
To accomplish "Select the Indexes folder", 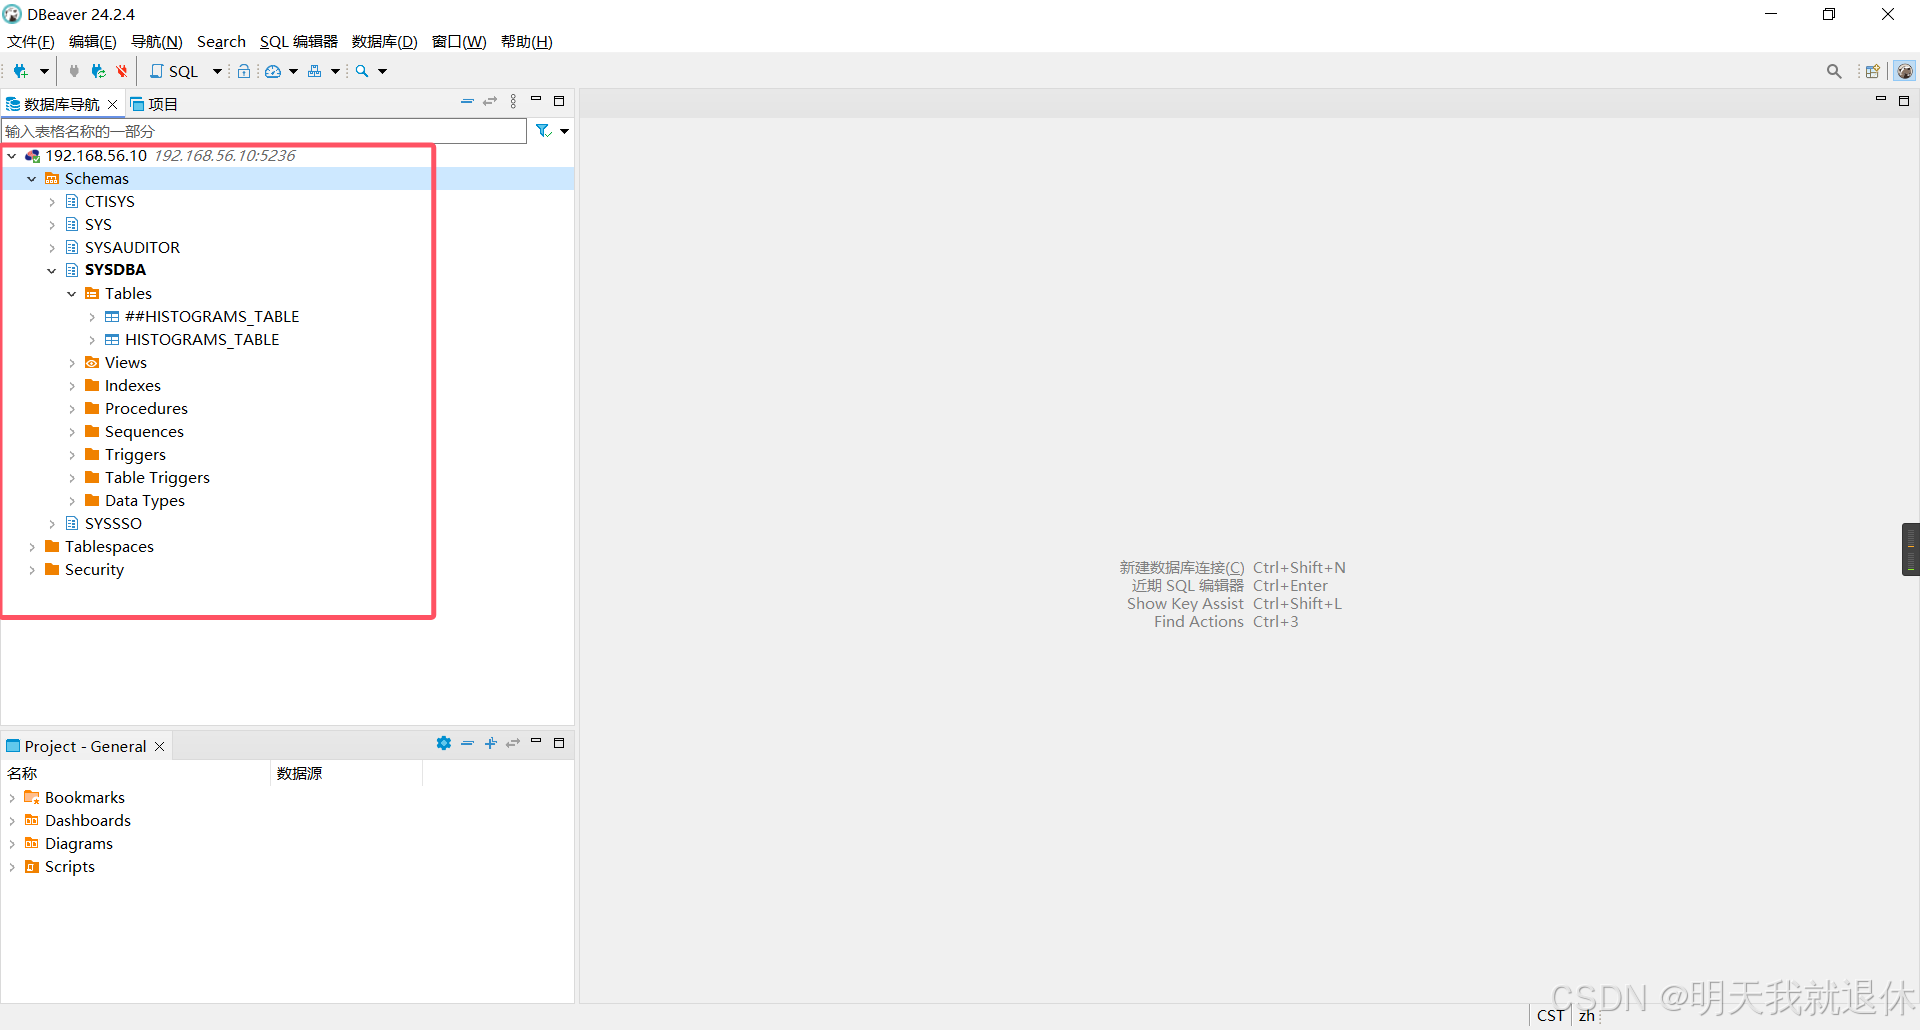I will click(x=132, y=386).
